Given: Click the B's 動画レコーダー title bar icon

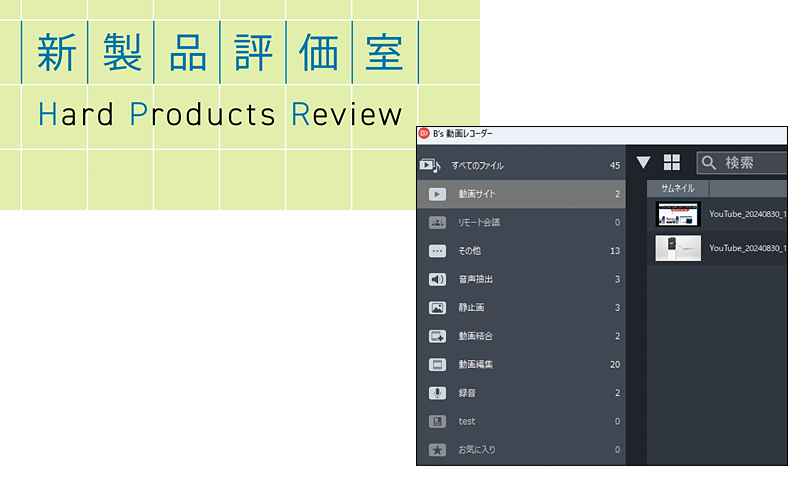Looking at the screenshot, I should pos(424,134).
